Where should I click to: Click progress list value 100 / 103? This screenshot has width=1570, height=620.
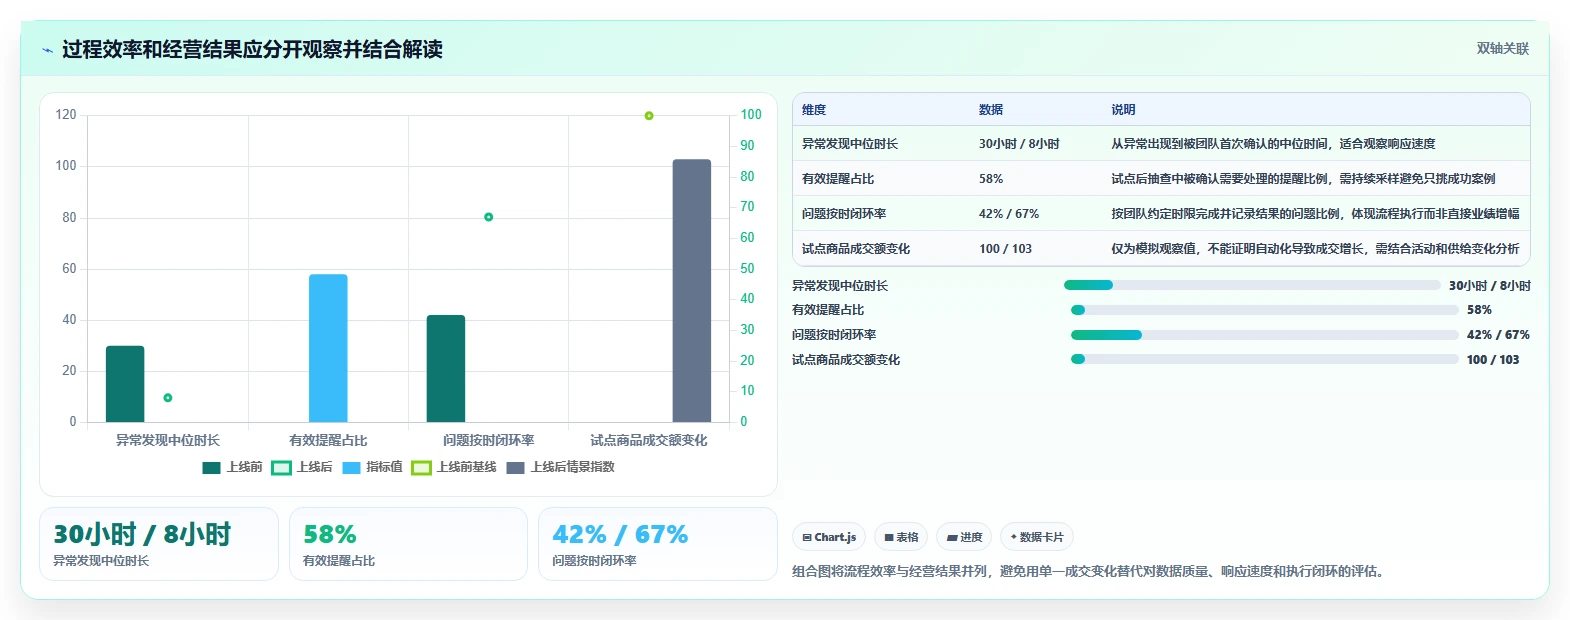[x=1493, y=360]
